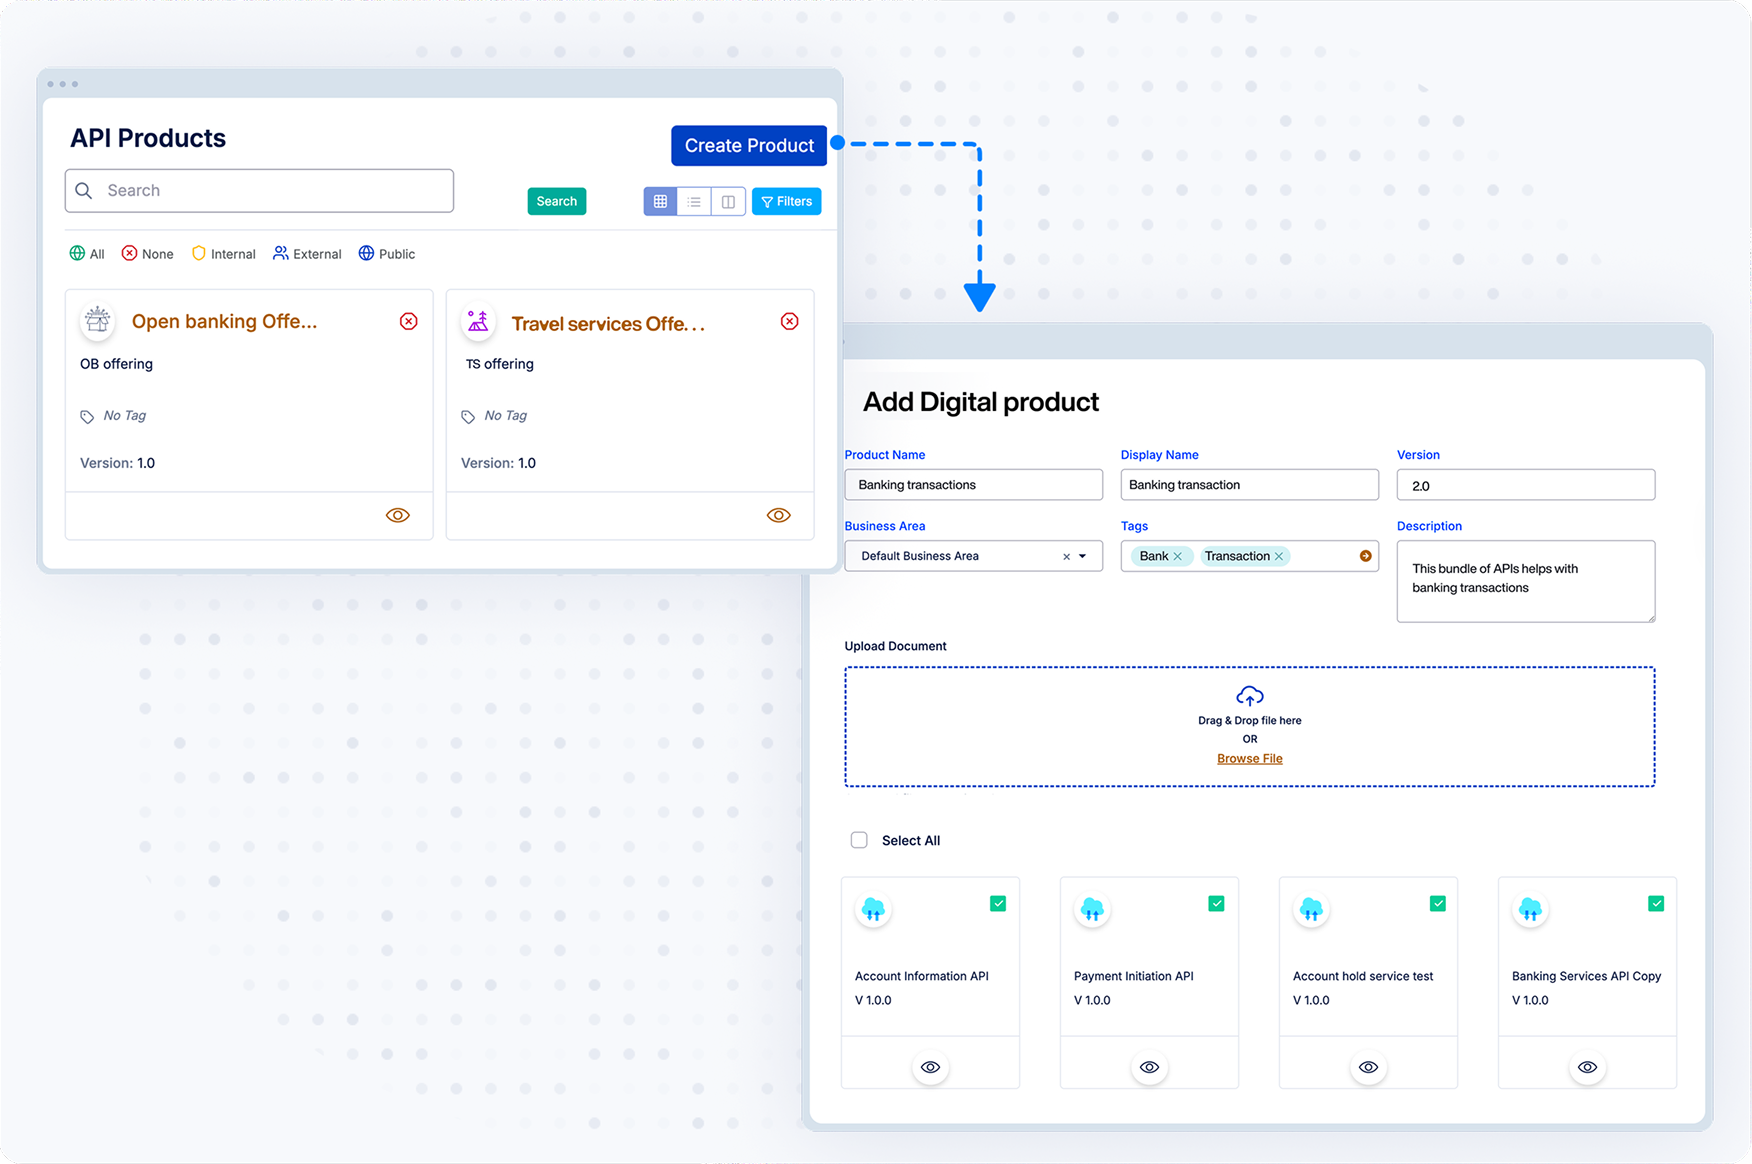The width and height of the screenshot is (1752, 1164).
Task: View Travel services Offering via eye icon
Action: (779, 515)
